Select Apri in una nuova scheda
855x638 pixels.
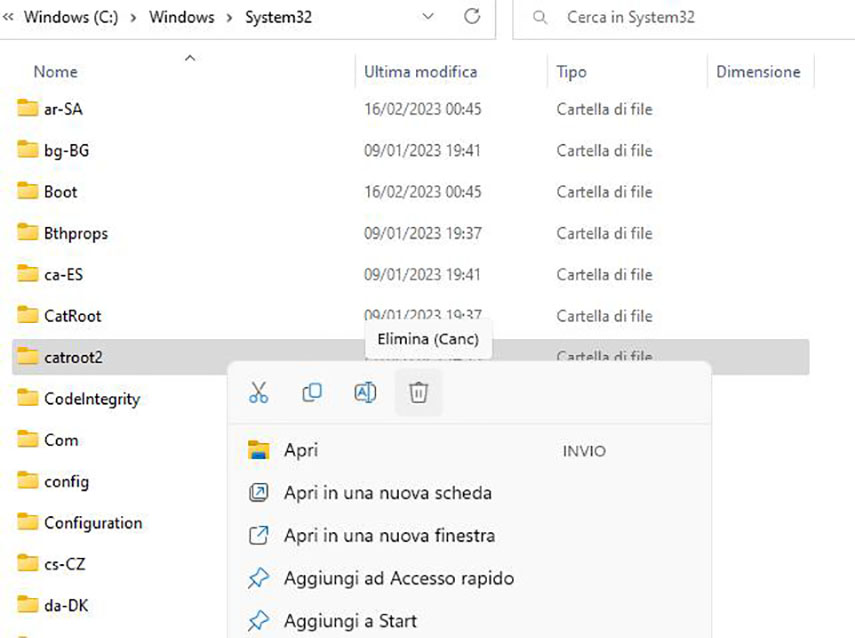coord(387,493)
